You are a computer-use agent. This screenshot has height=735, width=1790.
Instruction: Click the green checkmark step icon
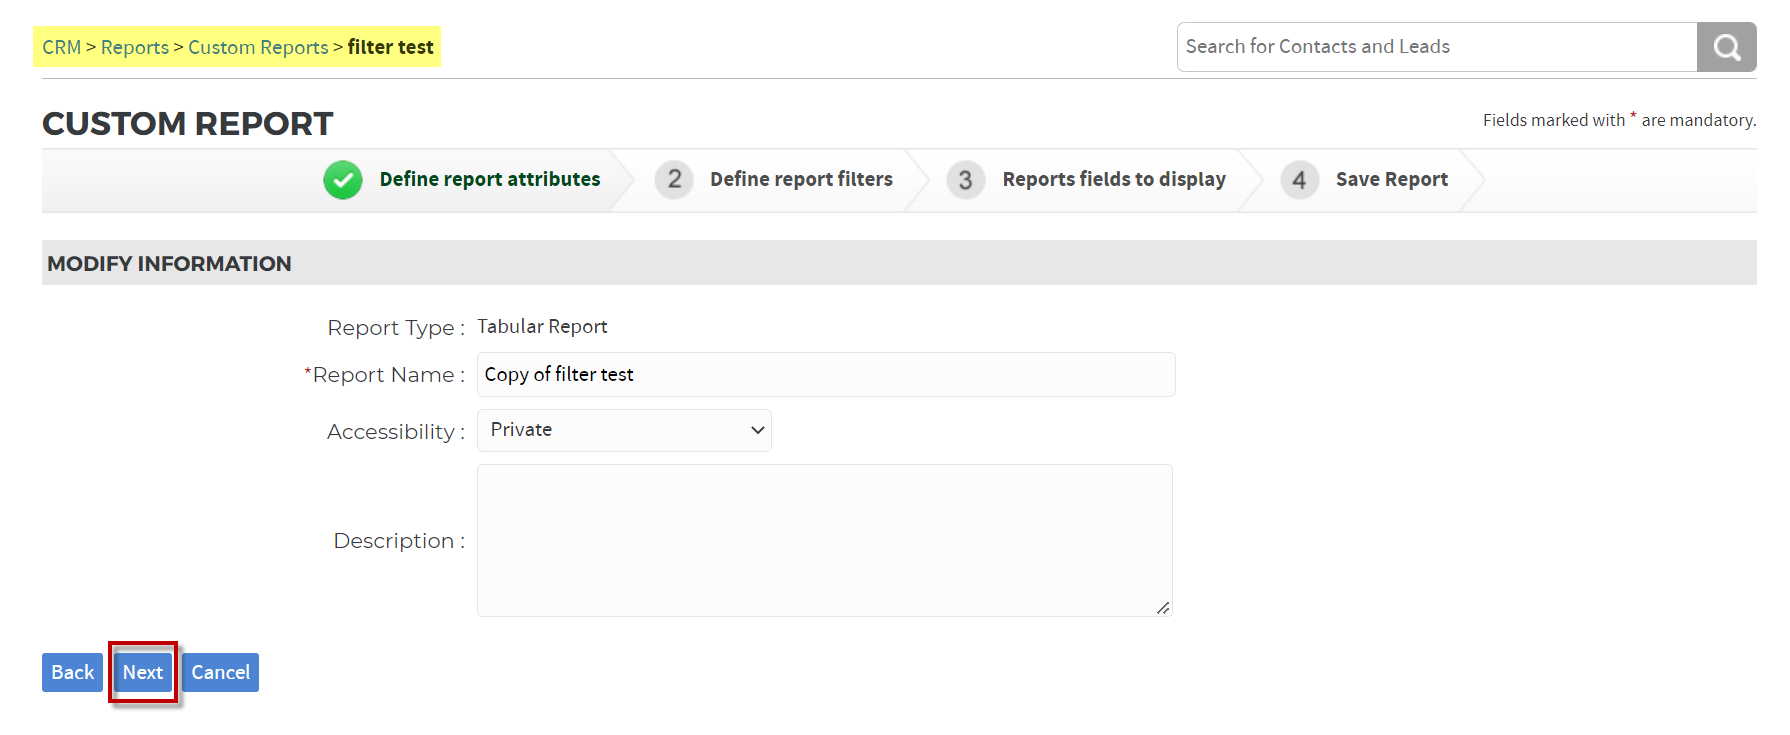[x=343, y=180]
